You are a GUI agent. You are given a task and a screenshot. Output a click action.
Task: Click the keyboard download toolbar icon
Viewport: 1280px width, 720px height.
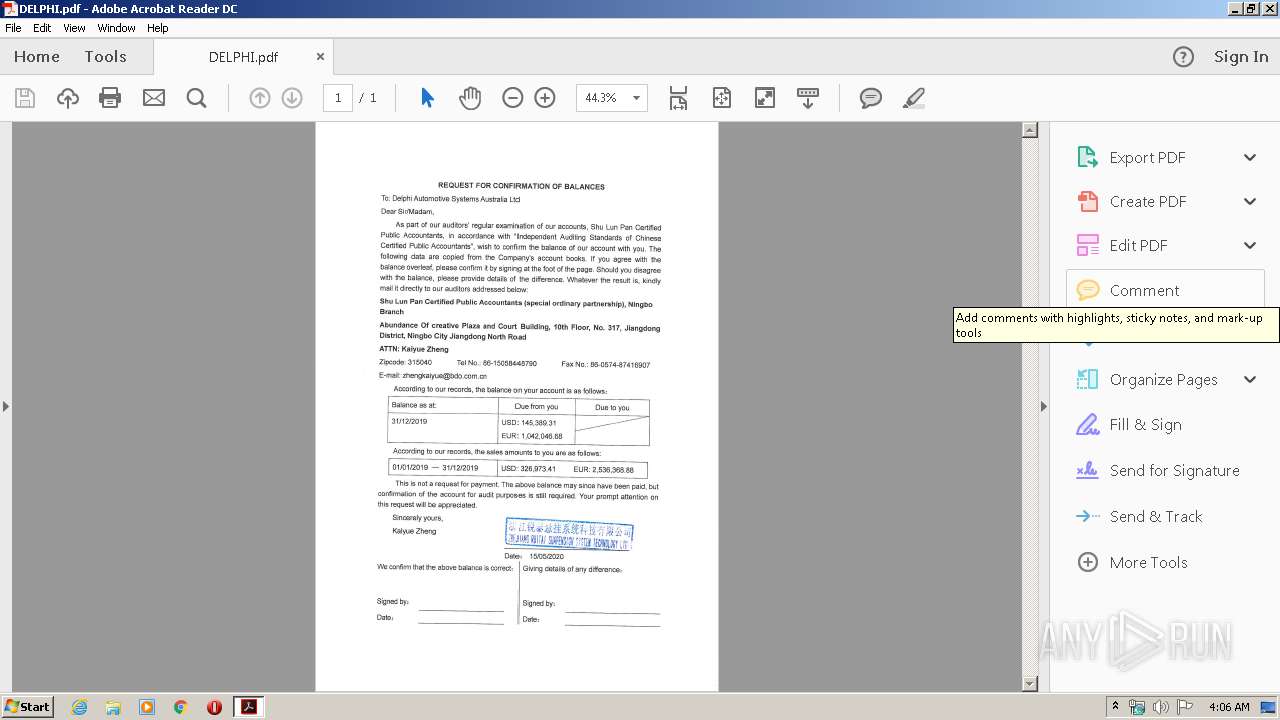point(808,98)
